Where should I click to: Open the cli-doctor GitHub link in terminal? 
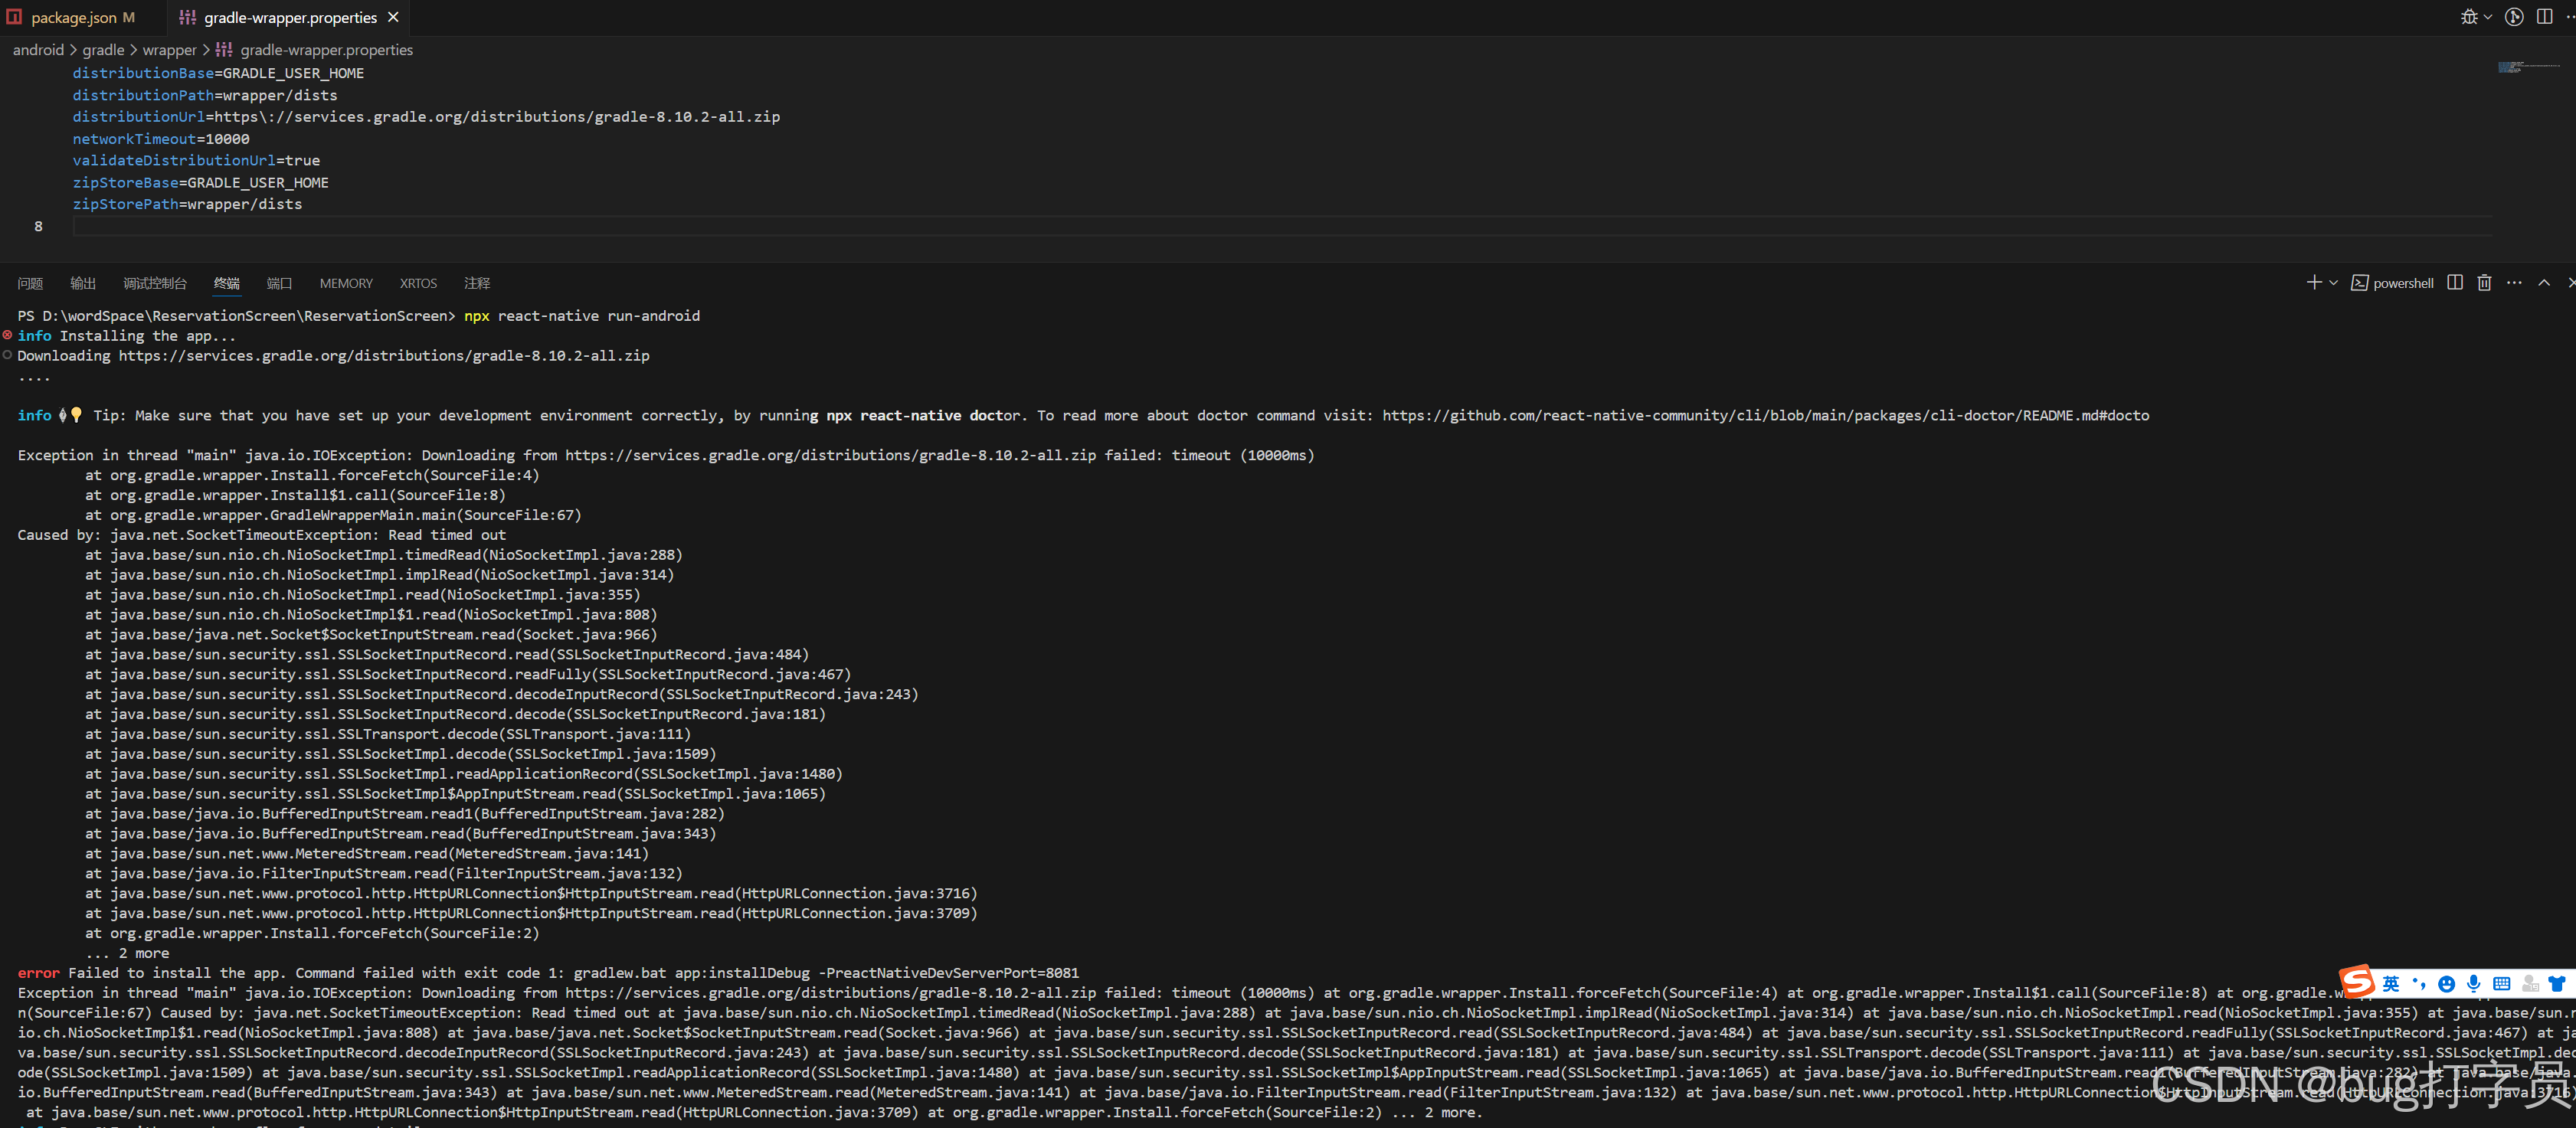click(1764, 416)
